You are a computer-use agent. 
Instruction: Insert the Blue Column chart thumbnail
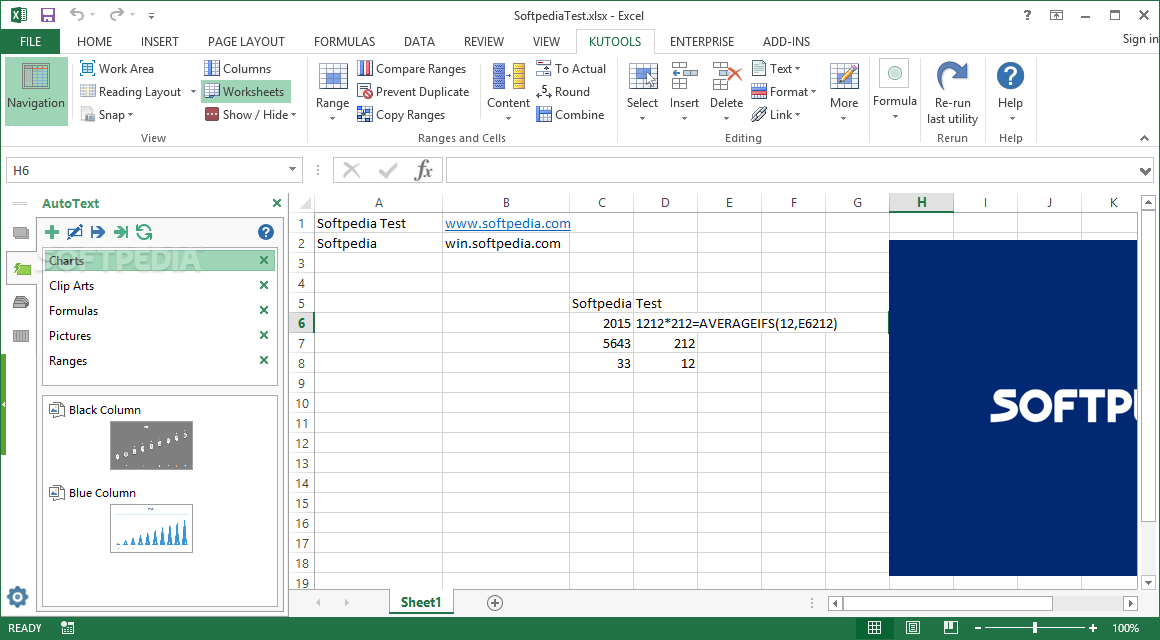[x=152, y=528]
